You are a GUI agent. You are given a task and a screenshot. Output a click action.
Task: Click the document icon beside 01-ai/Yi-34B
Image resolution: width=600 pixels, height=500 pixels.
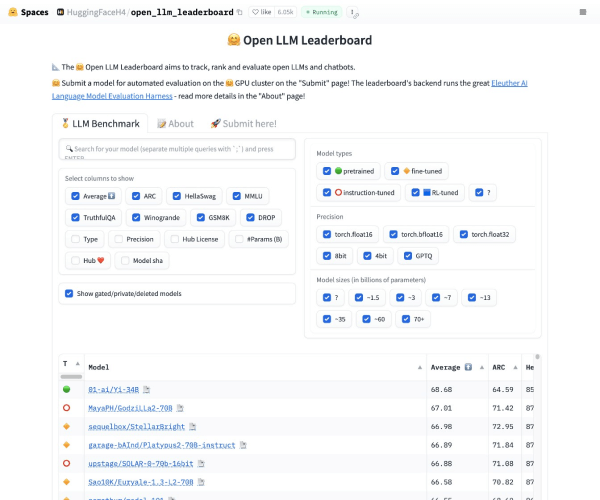[x=146, y=388]
